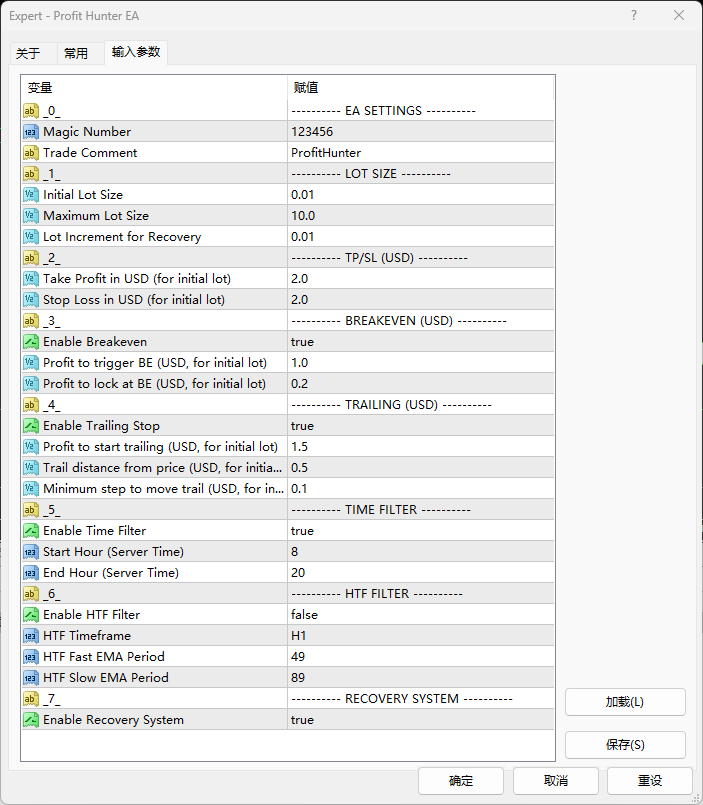Image resolution: width=703 pixels, height=805 pixels.
Task: Open the HTF Timeframe H1 dropdown
Action: click(x=420, y=636)
